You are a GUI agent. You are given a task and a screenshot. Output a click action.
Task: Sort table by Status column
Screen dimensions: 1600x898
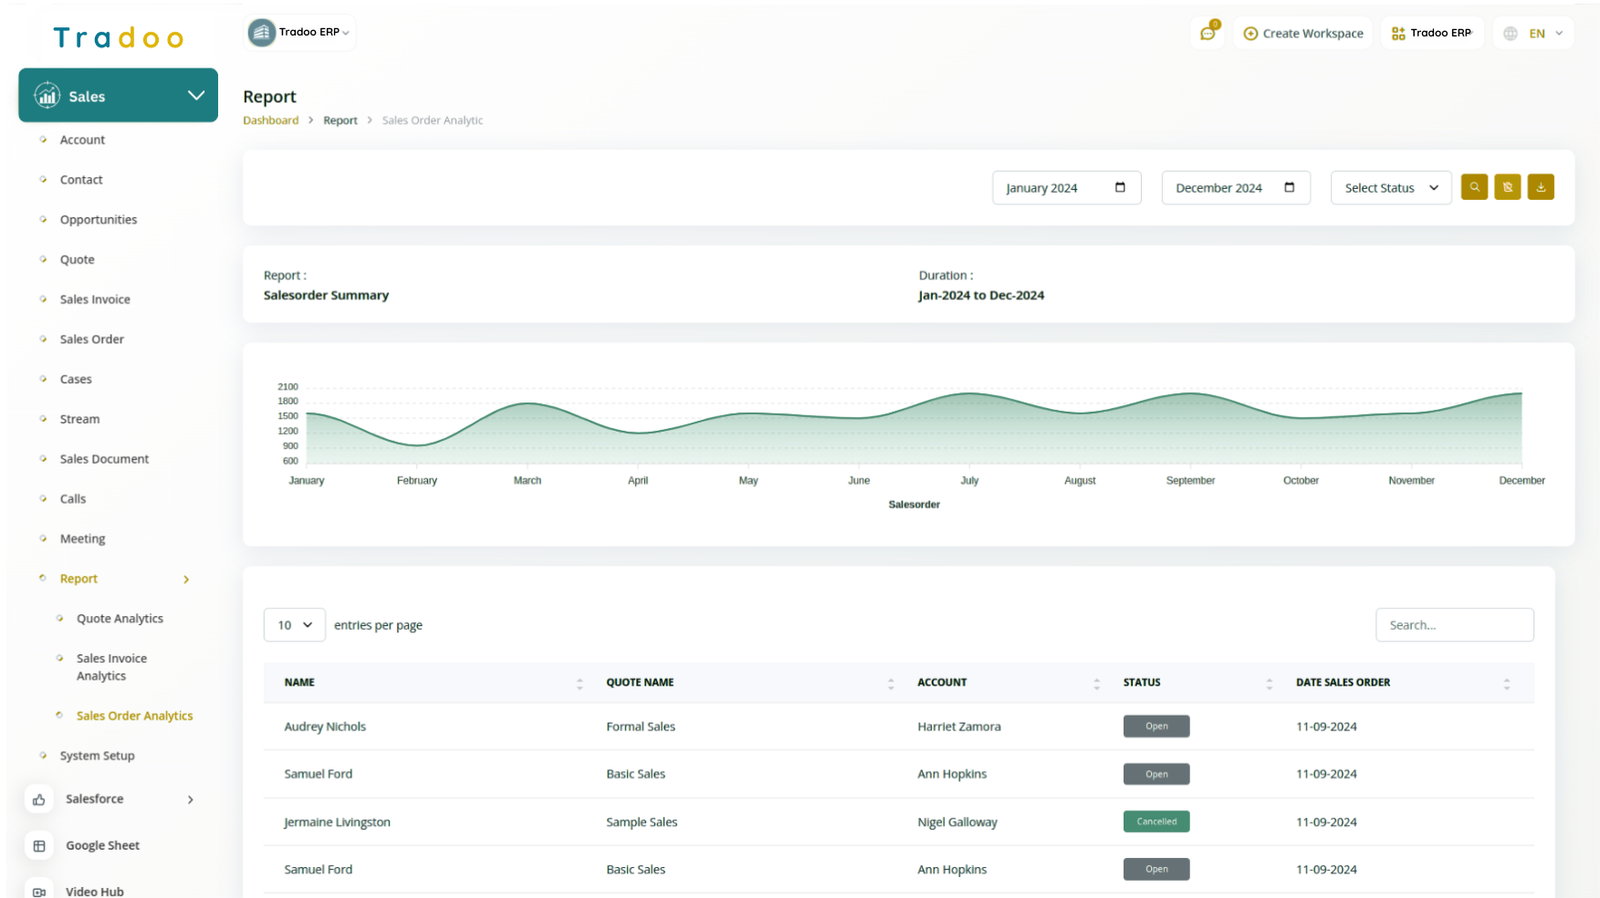click(x=1269, y=683)
